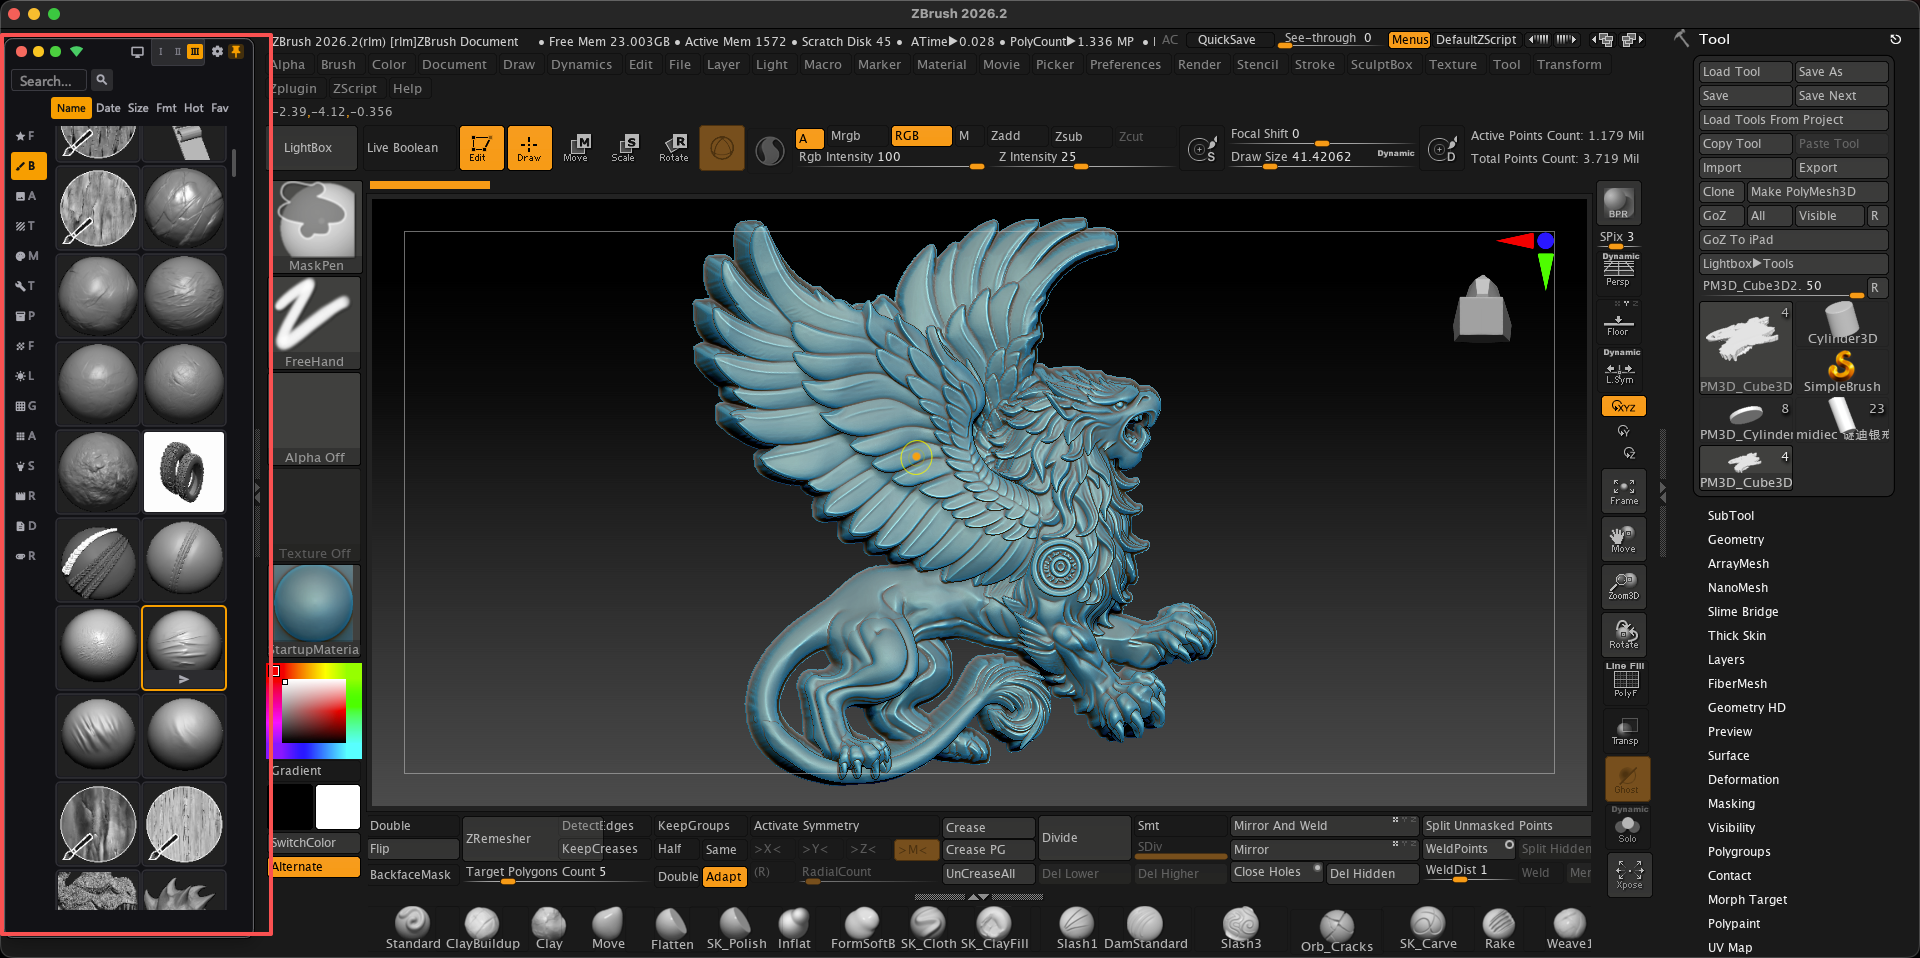Image resolution: width=1920 pixels, height=958 pixels.
Task: Activate the Draw mode icon
Action: pyautogui.click(x=529, y=148)
